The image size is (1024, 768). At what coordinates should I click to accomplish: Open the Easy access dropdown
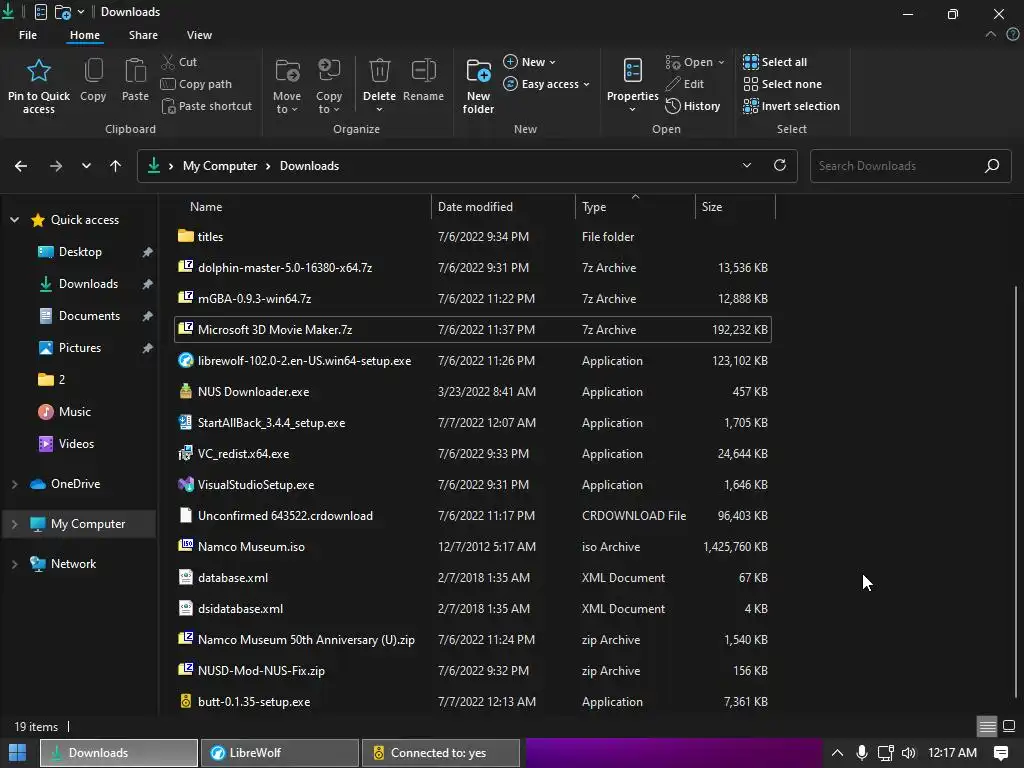click(x=546, y=84)
